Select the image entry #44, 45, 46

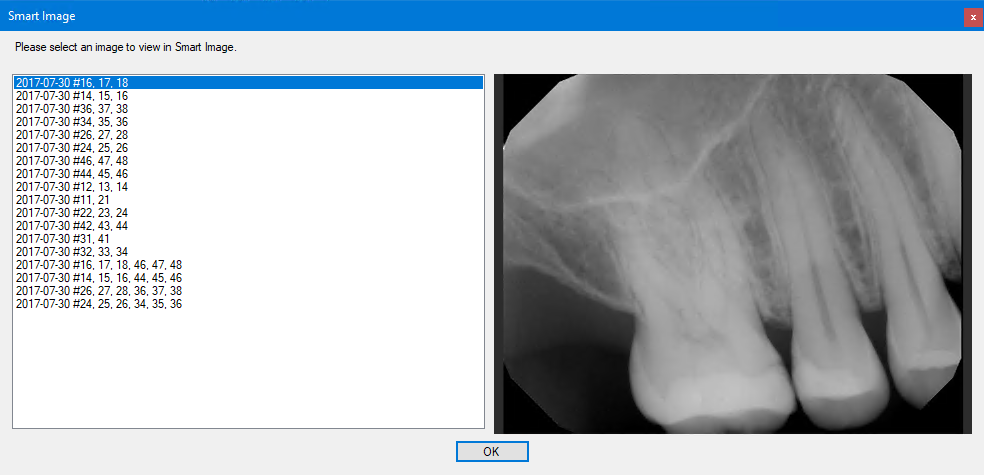tap(72, 174)
